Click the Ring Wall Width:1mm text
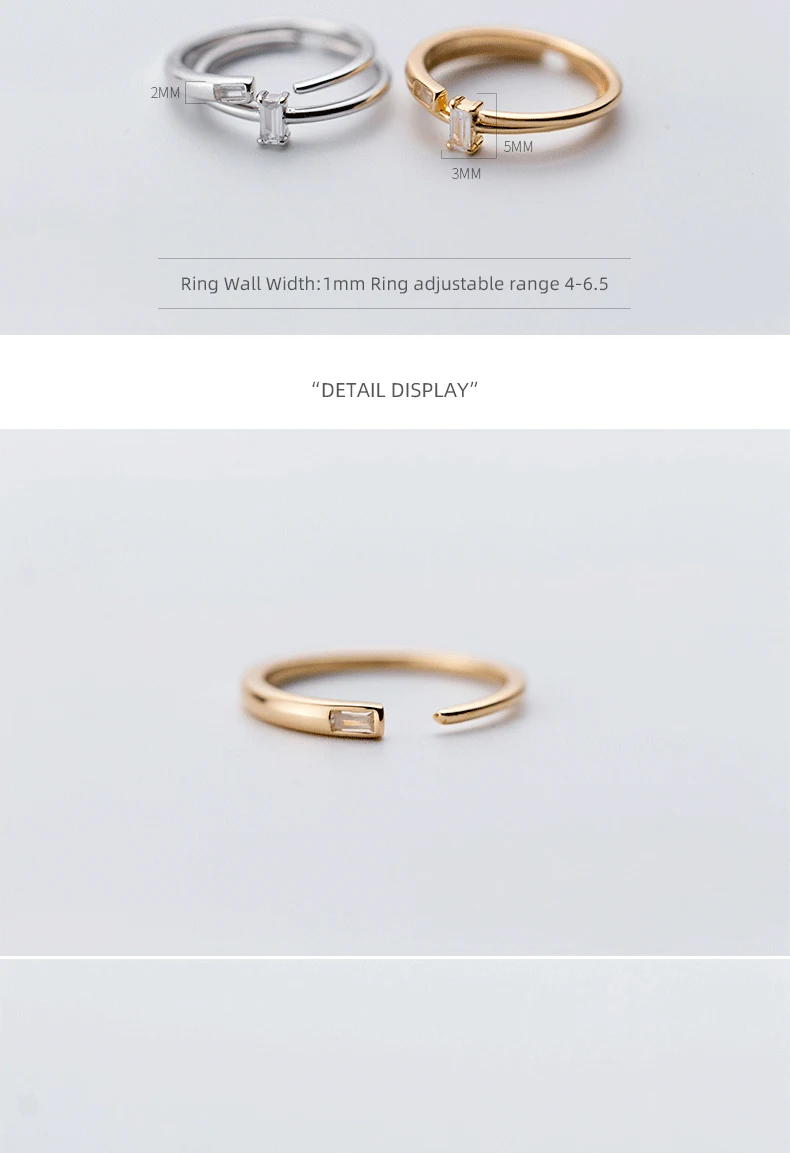This screenshot has width=790, height=1153. pyautogui.click(x=273, y=283)
